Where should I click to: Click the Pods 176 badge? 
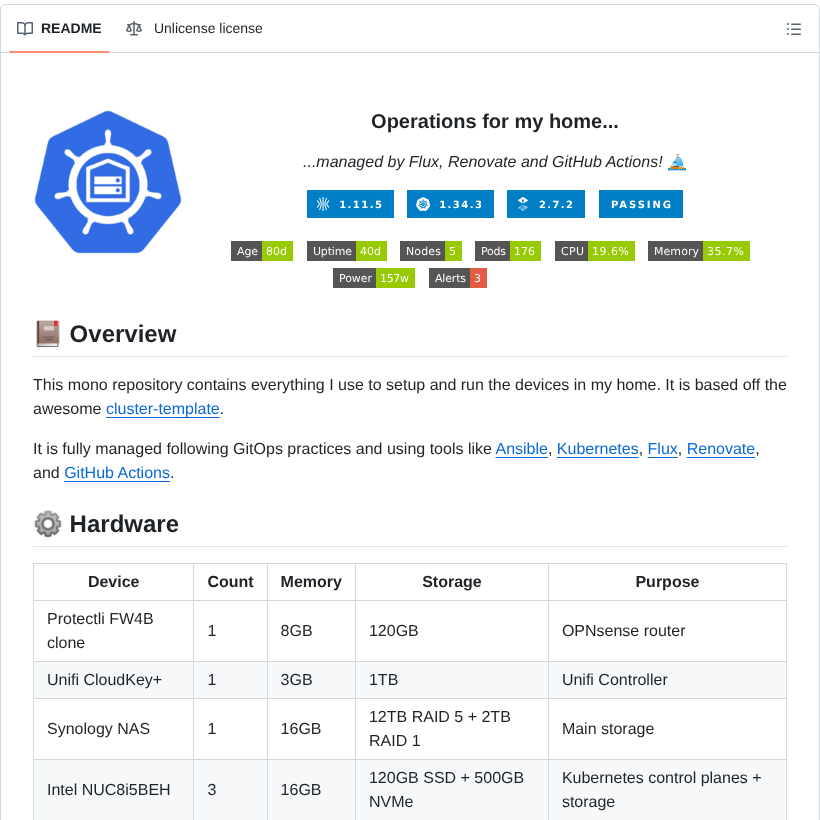(x=507, y=251)
